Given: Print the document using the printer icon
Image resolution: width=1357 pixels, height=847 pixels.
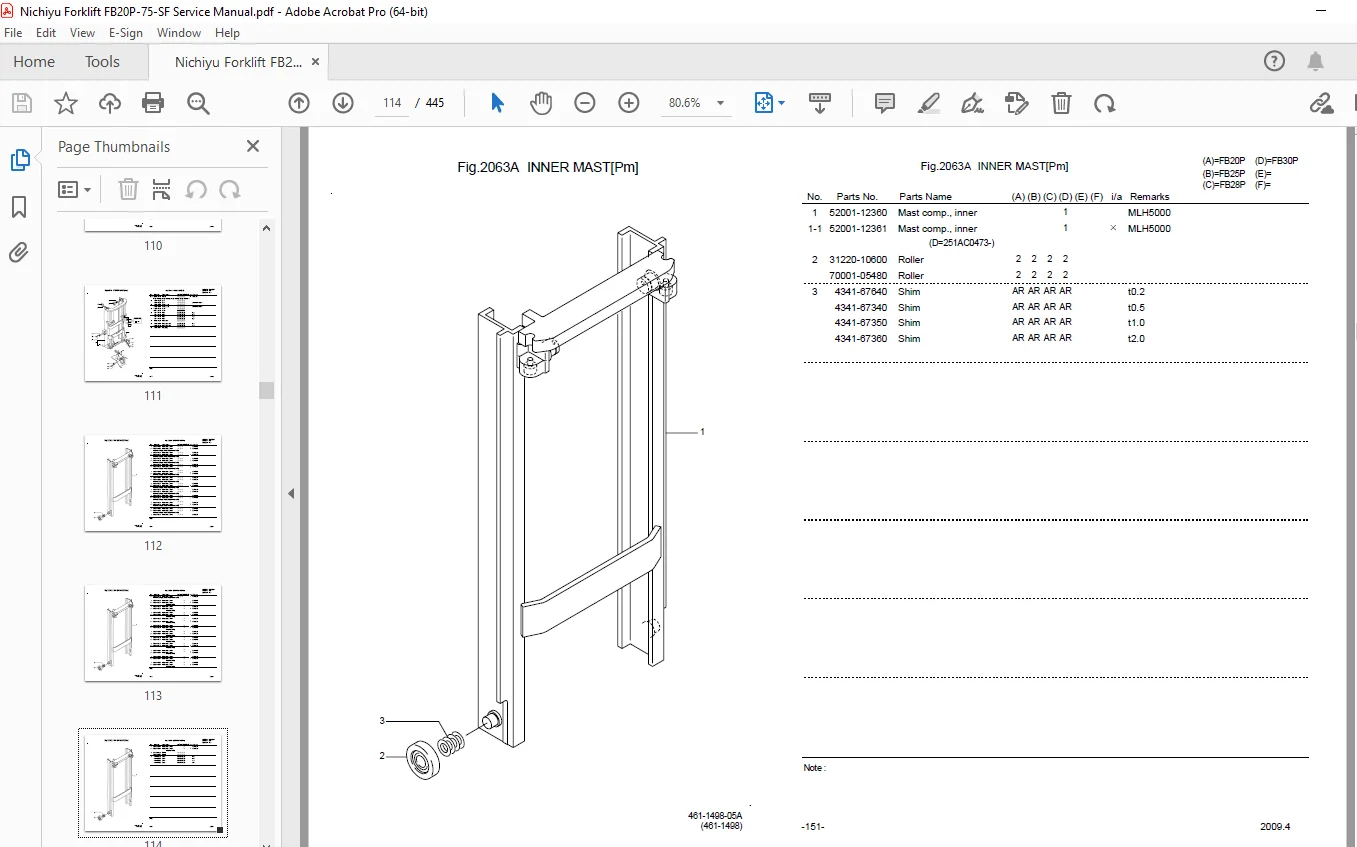Looking at the screenshot, I should pyautogui.click(x=153, y=103).
